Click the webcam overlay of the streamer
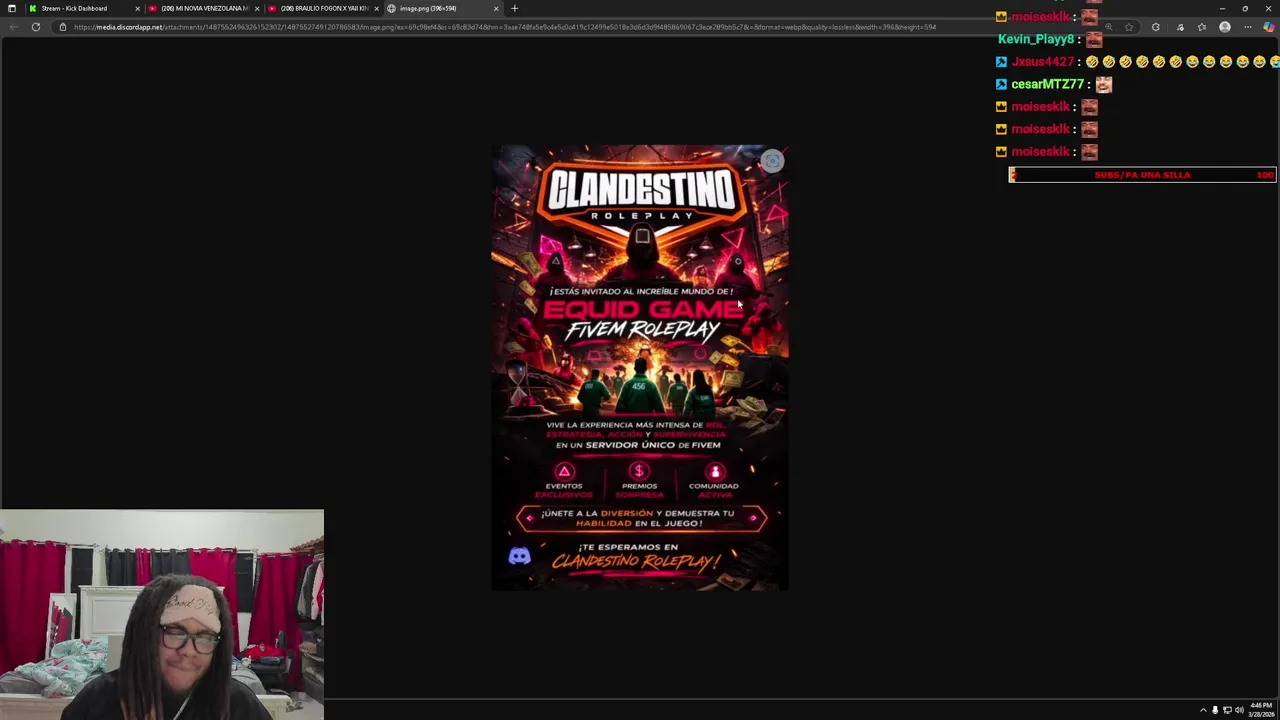The height and width of the screenshot is (720, 1280). [162, 615]
